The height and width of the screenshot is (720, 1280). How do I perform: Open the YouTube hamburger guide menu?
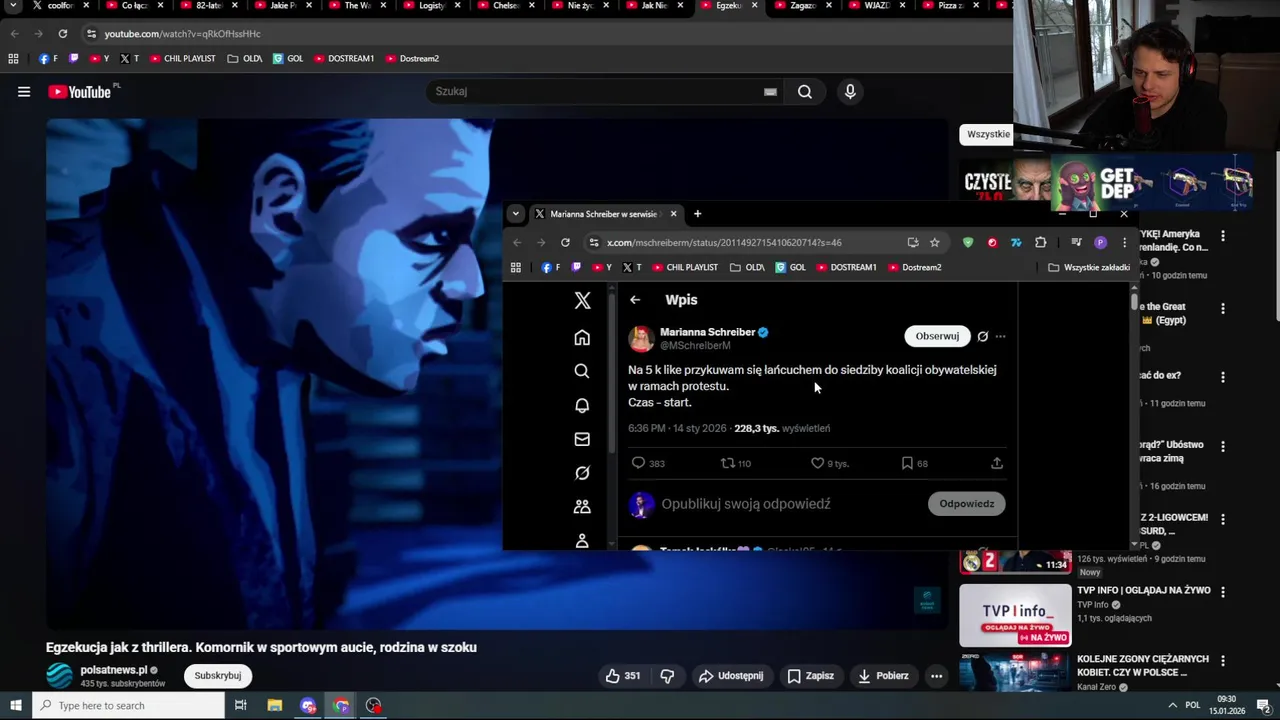[24, 92]
